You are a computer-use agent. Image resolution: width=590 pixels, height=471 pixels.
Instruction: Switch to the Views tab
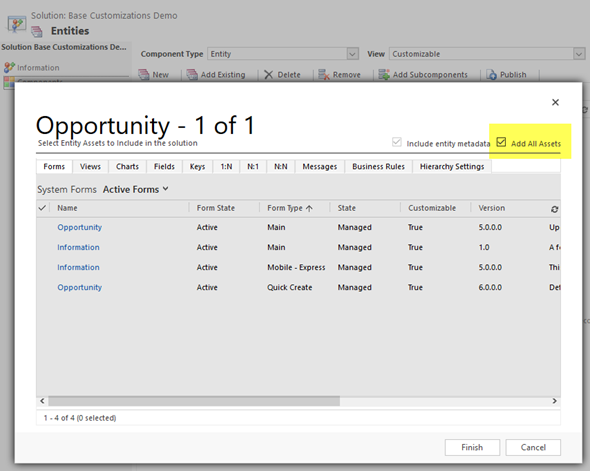tap(90, 166)
